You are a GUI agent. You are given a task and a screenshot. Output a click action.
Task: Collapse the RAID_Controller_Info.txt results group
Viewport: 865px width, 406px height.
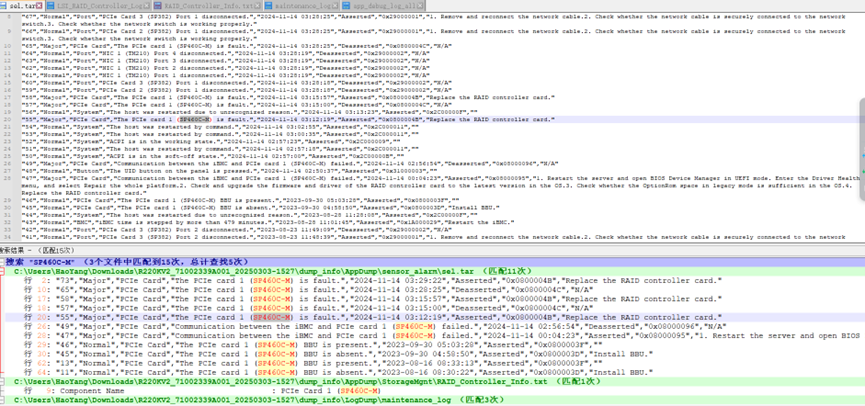click(x=3, y=382)
